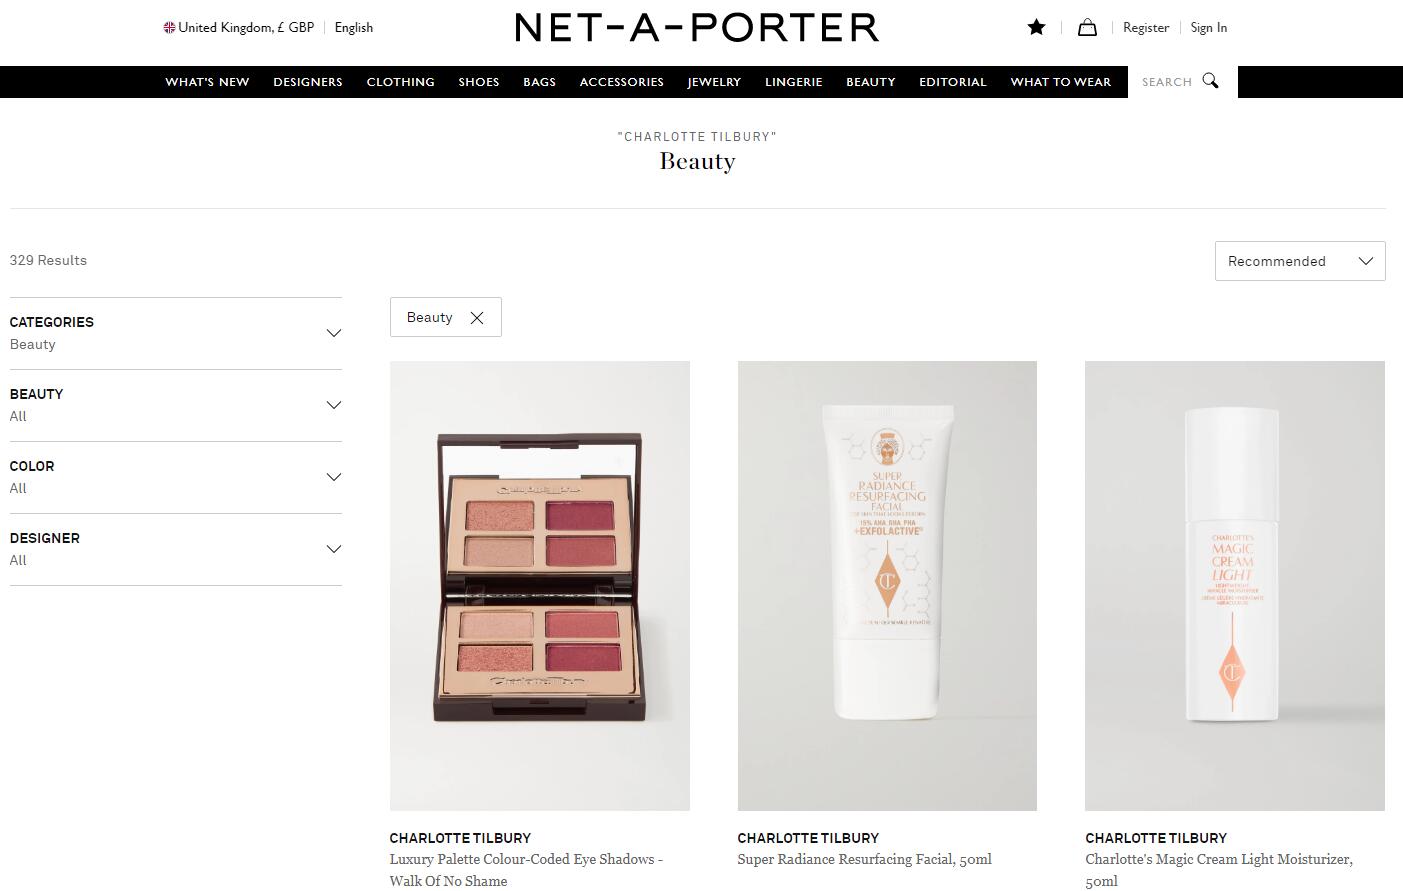The width and height of the screenshot is (1403, 891).
Task: Open the shopping bag icon
Action: click(x=1087, y=28)
